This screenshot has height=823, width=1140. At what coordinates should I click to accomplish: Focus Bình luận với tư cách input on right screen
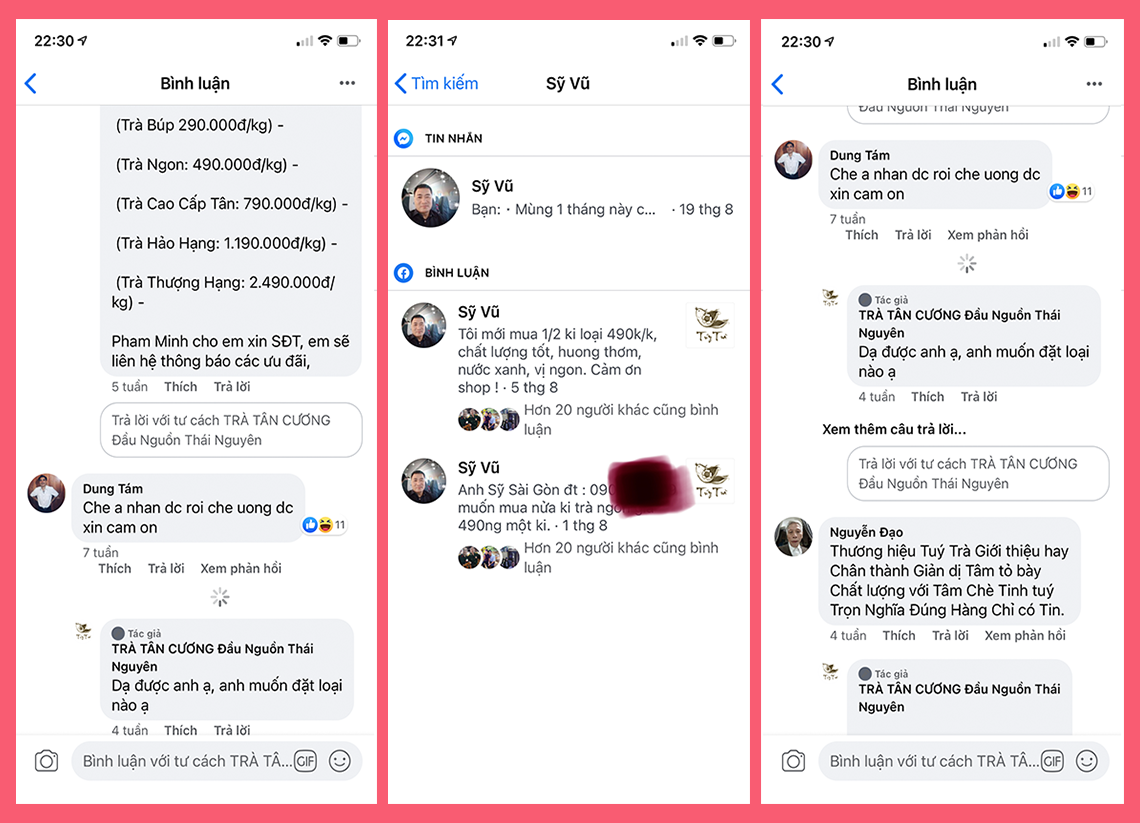pos(934,761)
